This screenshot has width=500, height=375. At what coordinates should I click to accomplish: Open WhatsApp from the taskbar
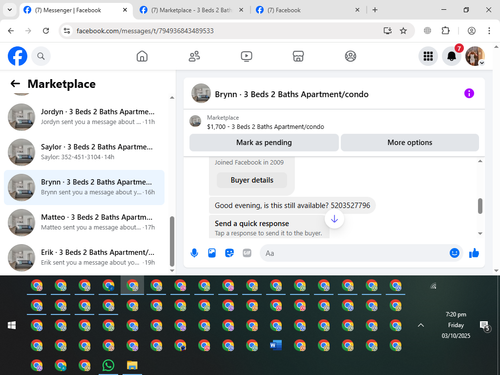(x=108, y=365)
